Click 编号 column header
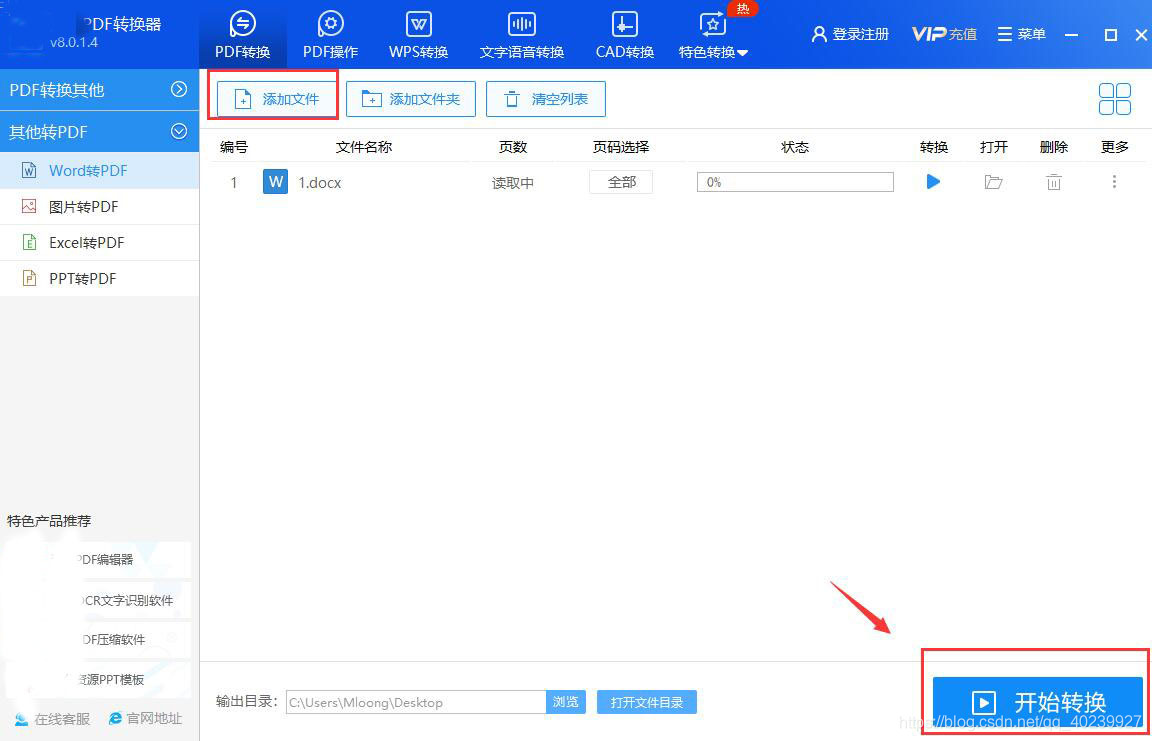This screenshot has width=1152, height=741. 234,147
